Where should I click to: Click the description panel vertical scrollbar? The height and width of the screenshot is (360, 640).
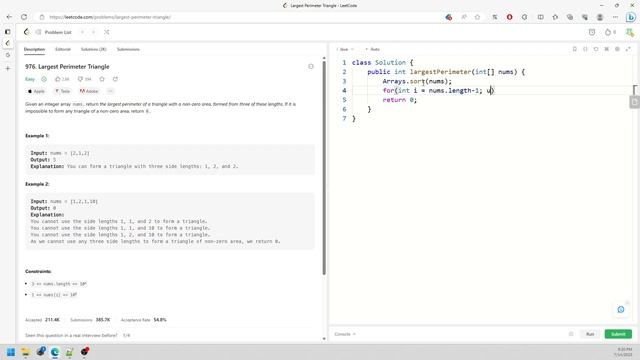(x=324, y=167)
